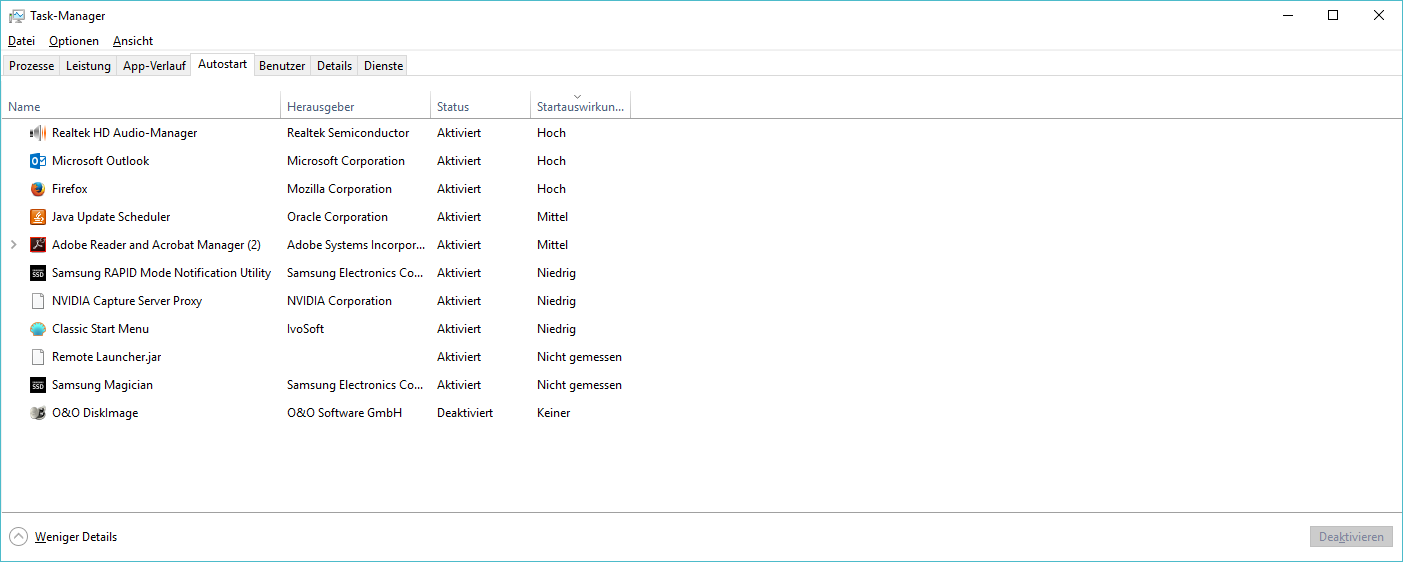This screenshot has width=1403, height=562.
Task: Click the Samsung RAPID Mode Notification Utility icon
Action: click(38, 273)
